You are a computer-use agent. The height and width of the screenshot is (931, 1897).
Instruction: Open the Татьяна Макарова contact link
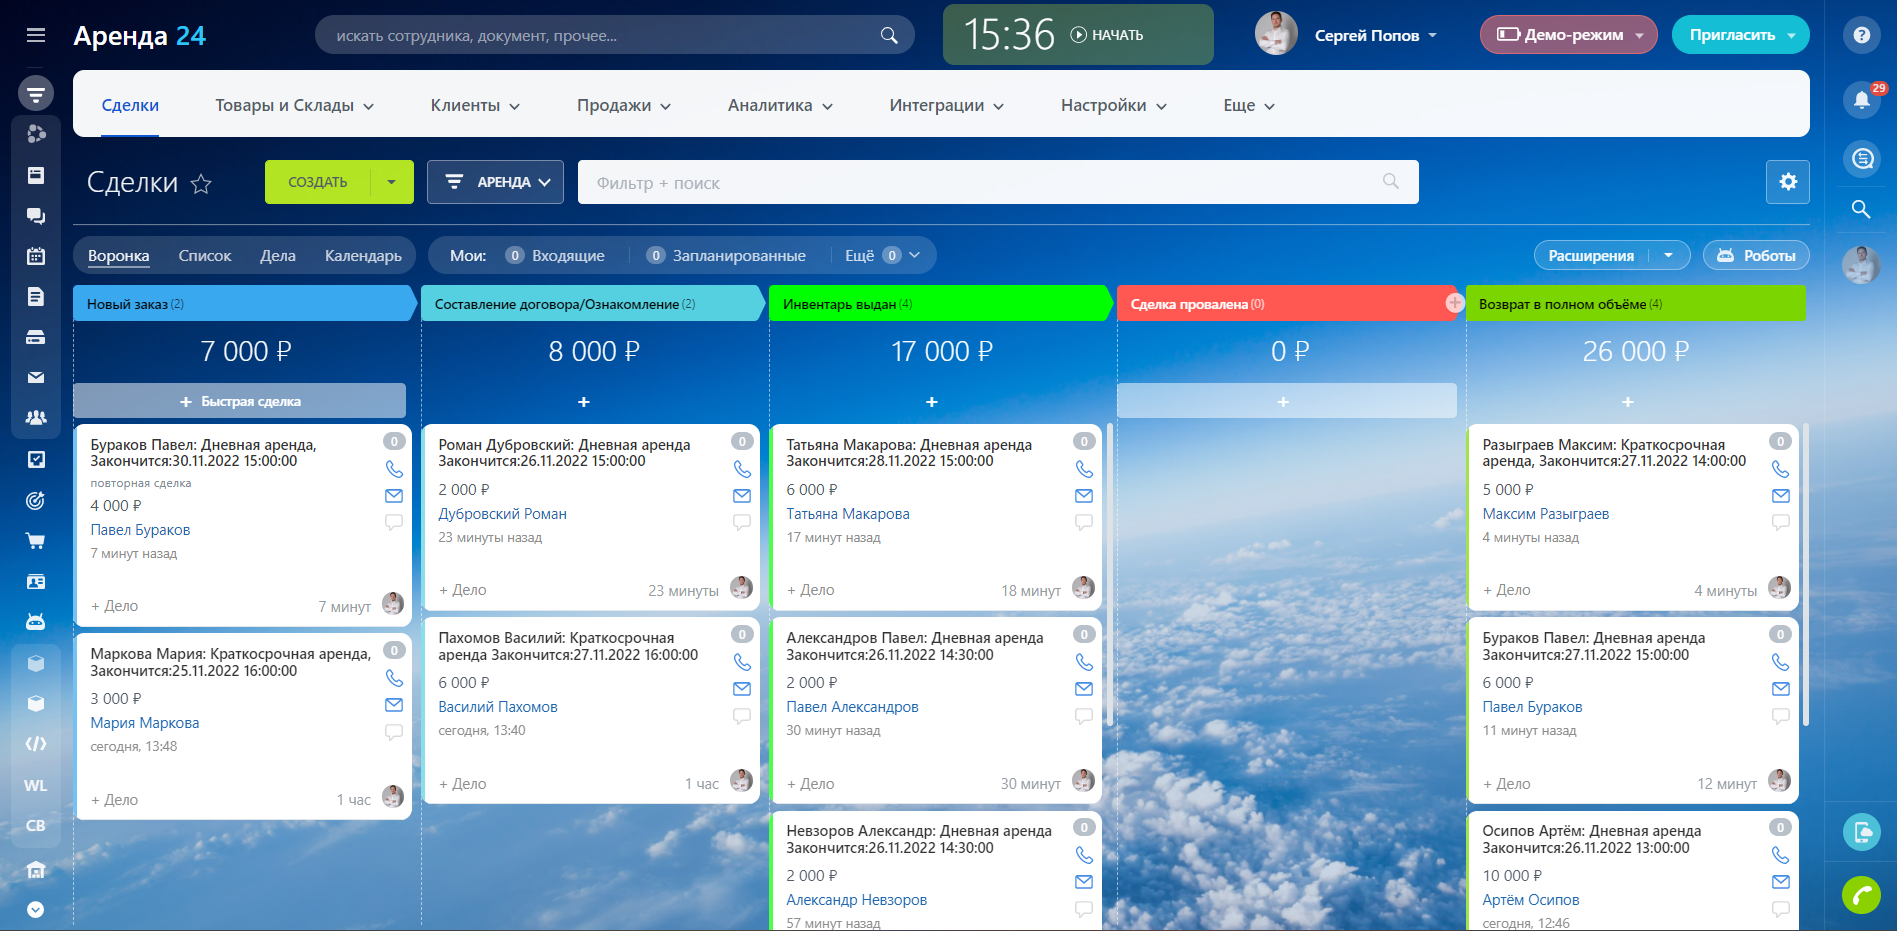pyautogui.click(x=847, y=514)
